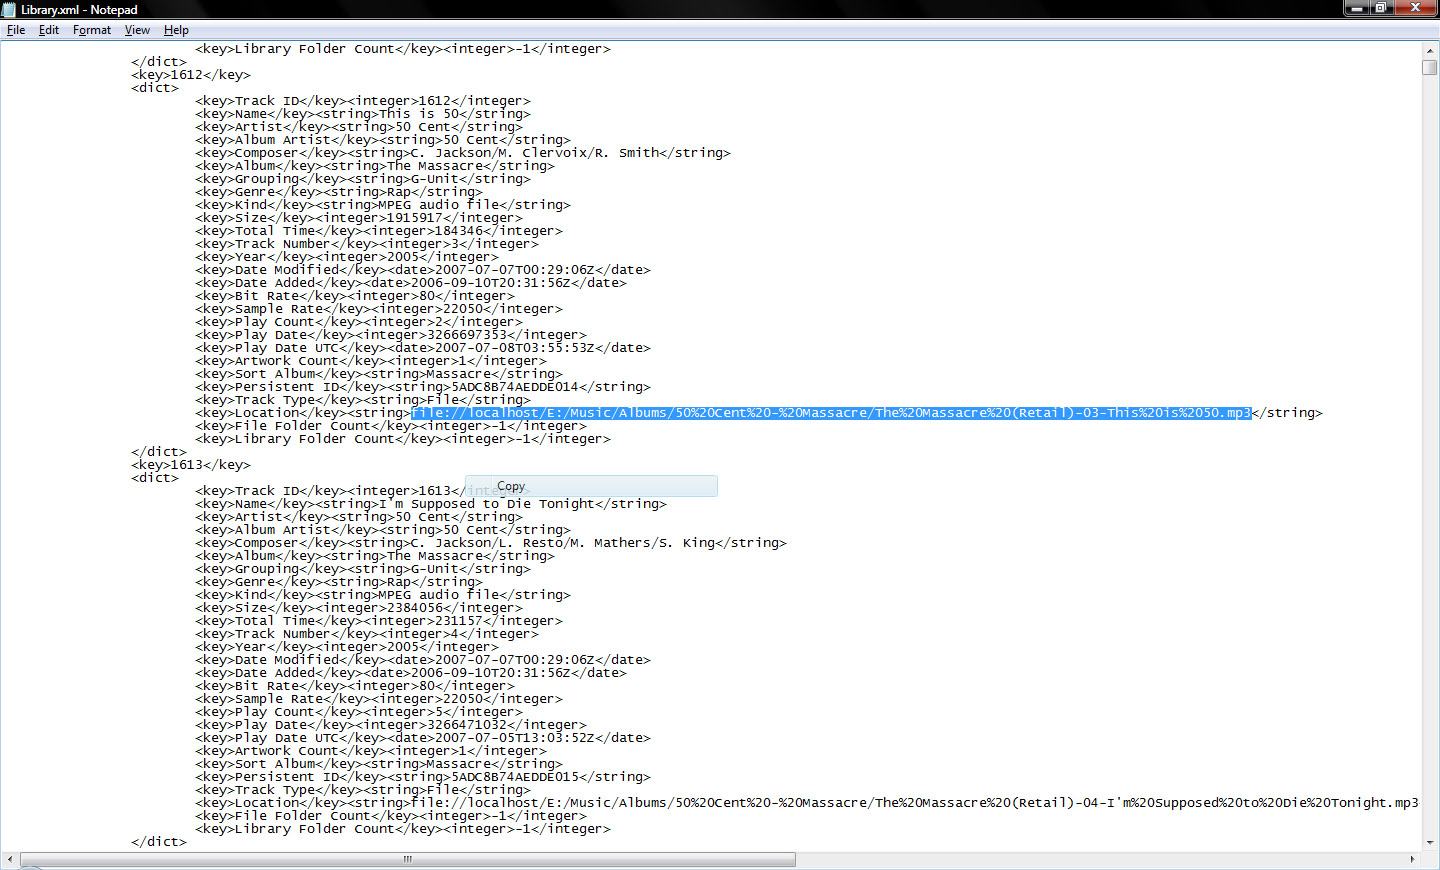Click the vertical scrollbar up arrow

1429,49
